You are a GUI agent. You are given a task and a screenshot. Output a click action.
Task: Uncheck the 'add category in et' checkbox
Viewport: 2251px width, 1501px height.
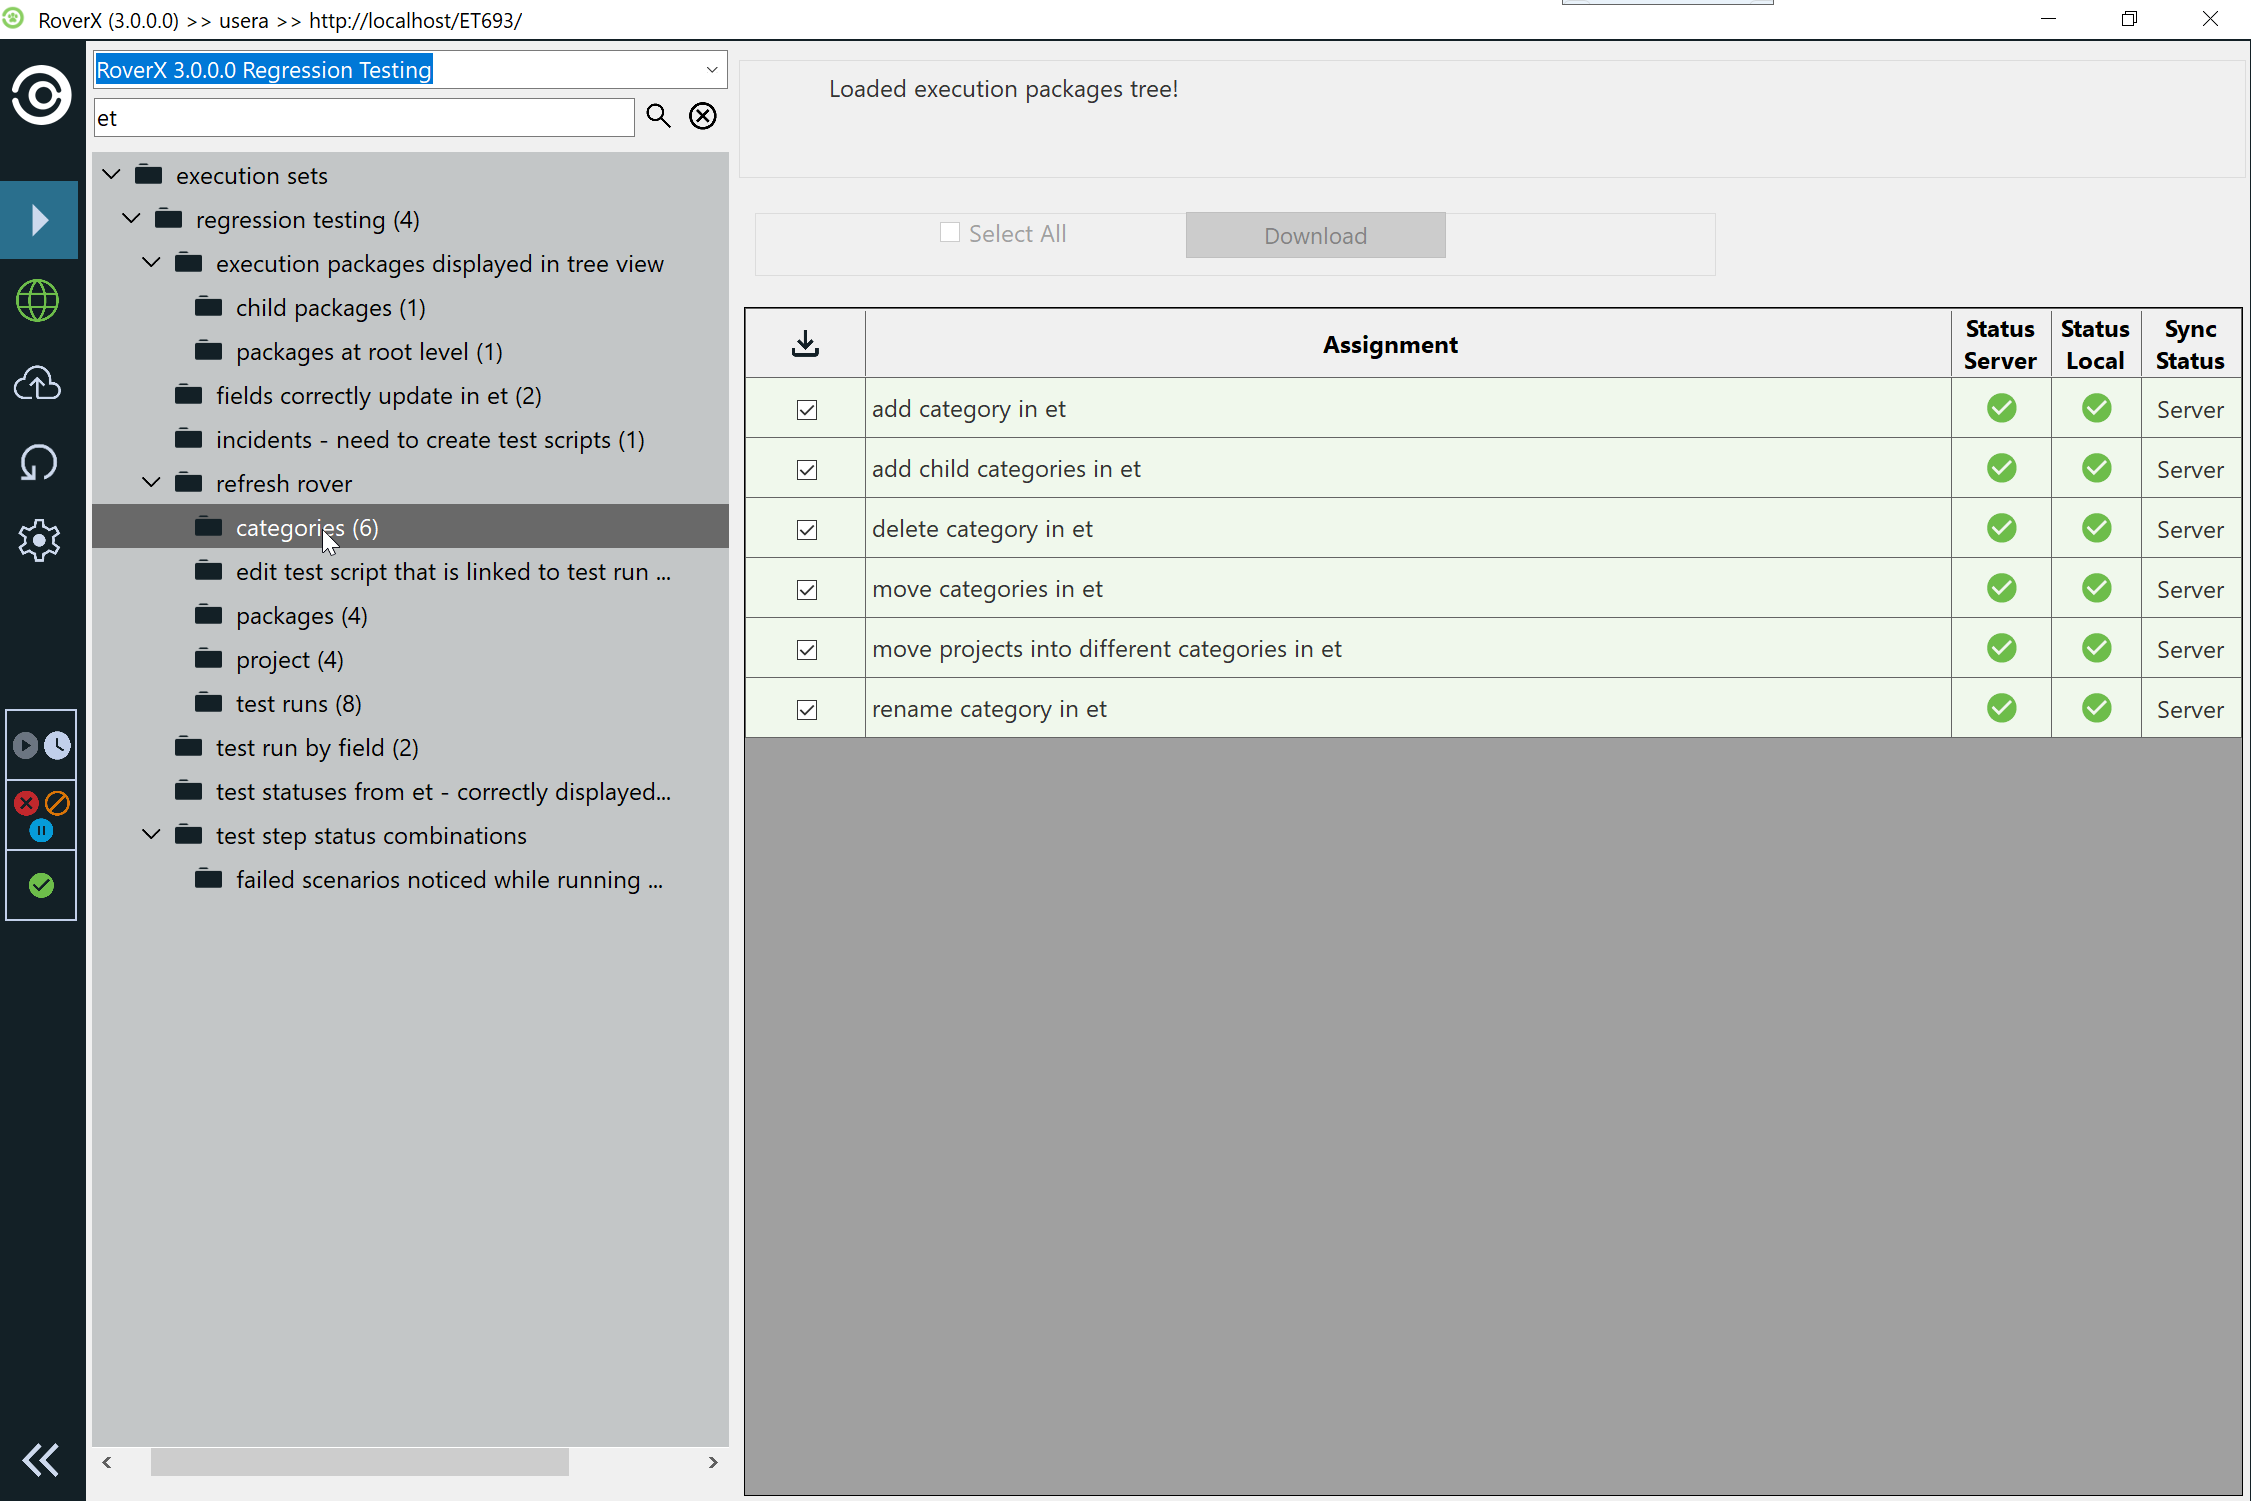coord(807,410)
